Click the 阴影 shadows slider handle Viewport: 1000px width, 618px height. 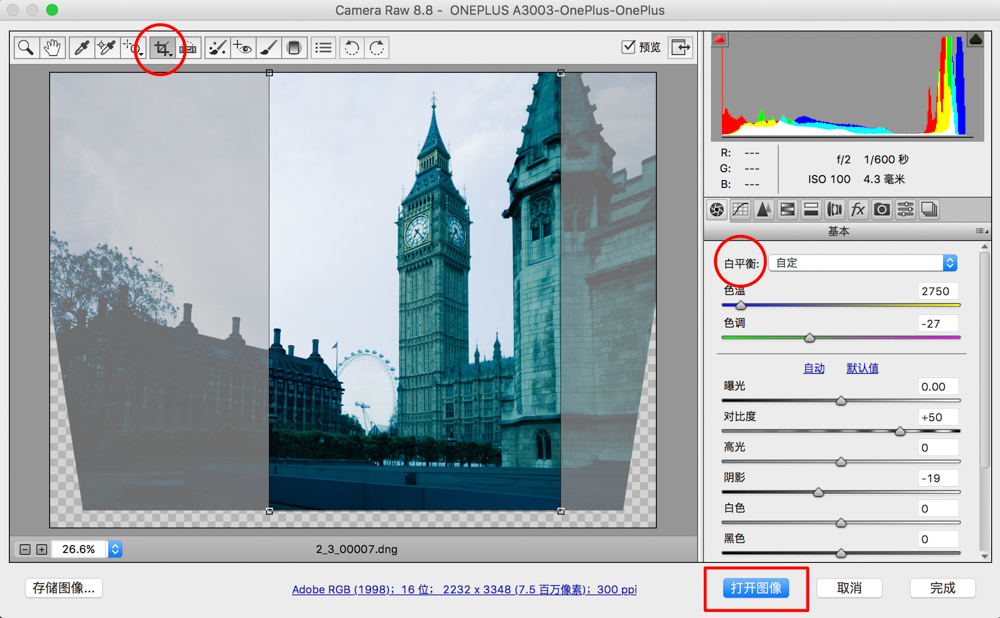(x=818, y=492)
